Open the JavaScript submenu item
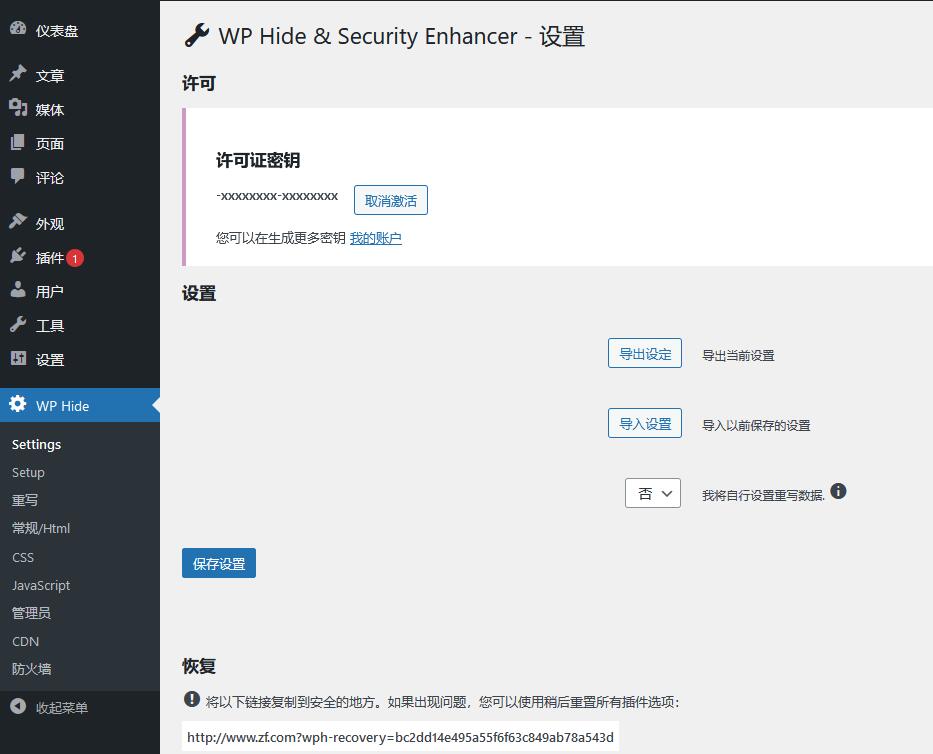933x754 pixels. coord(40,586)
